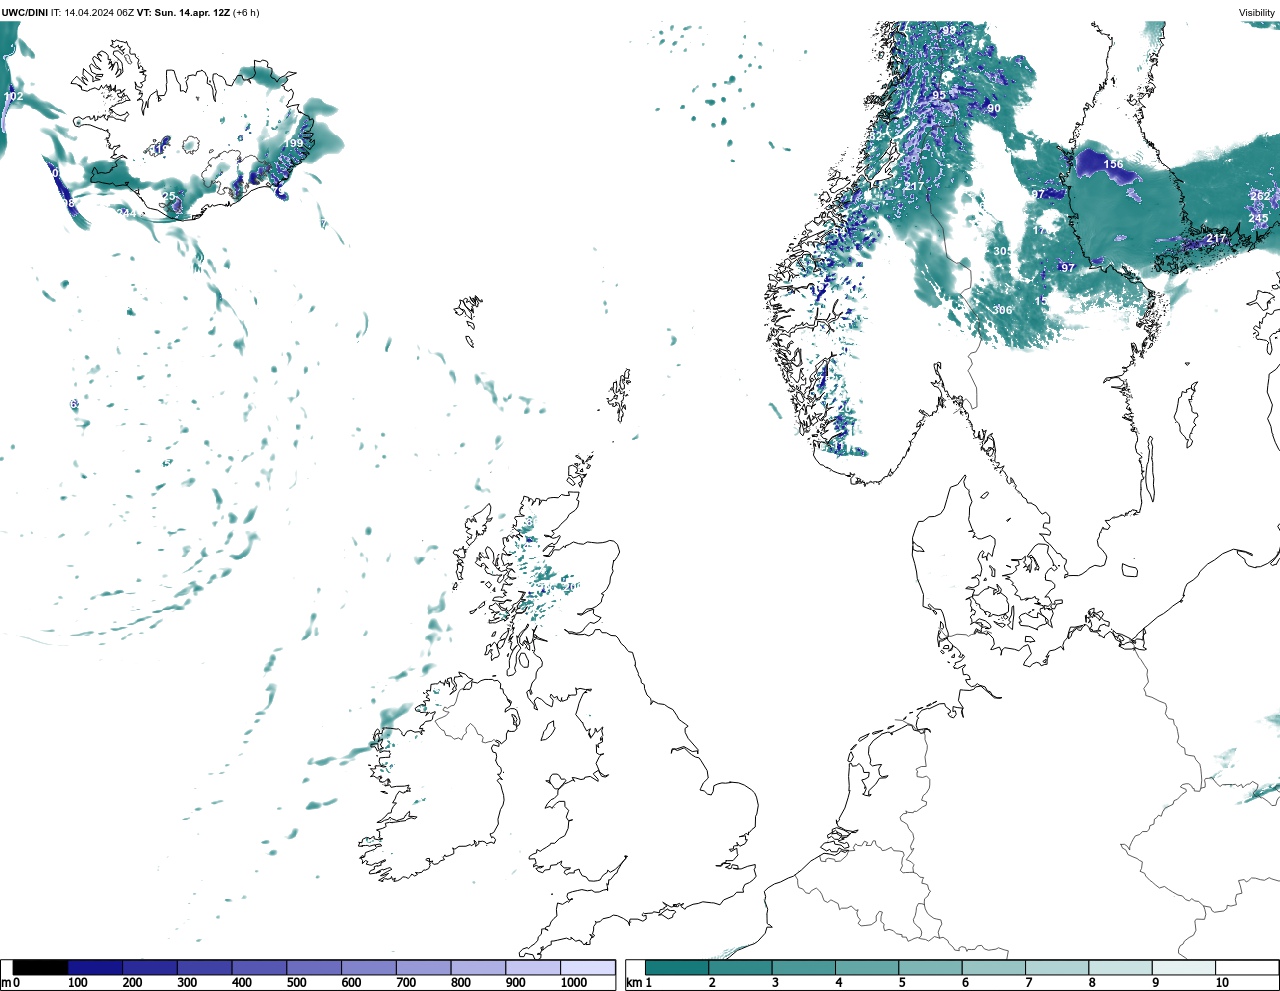Click the dark teal 1–2 km swatch
1280x991 pixels.
tap(677, 967)
